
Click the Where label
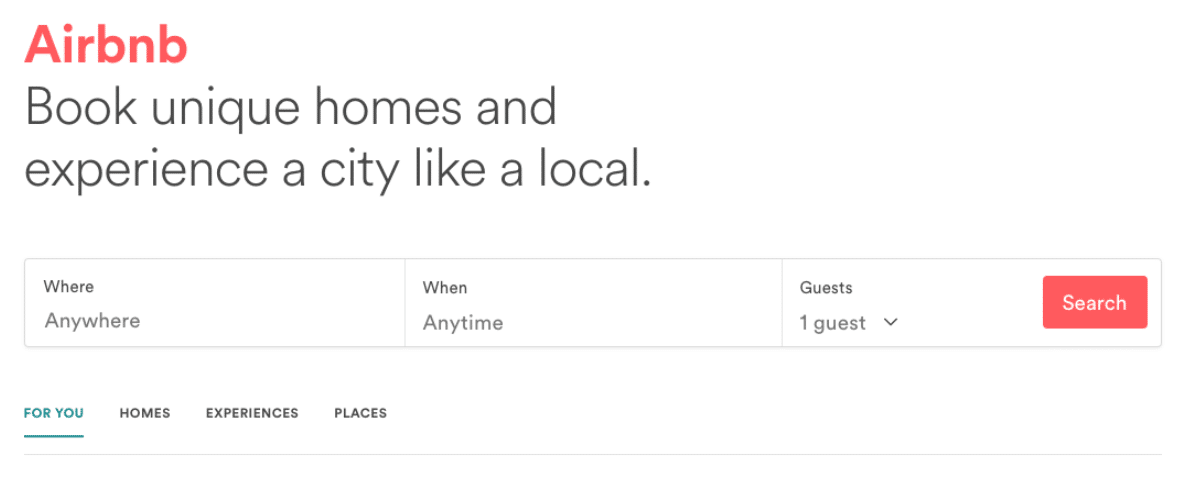tap(68, 286)
